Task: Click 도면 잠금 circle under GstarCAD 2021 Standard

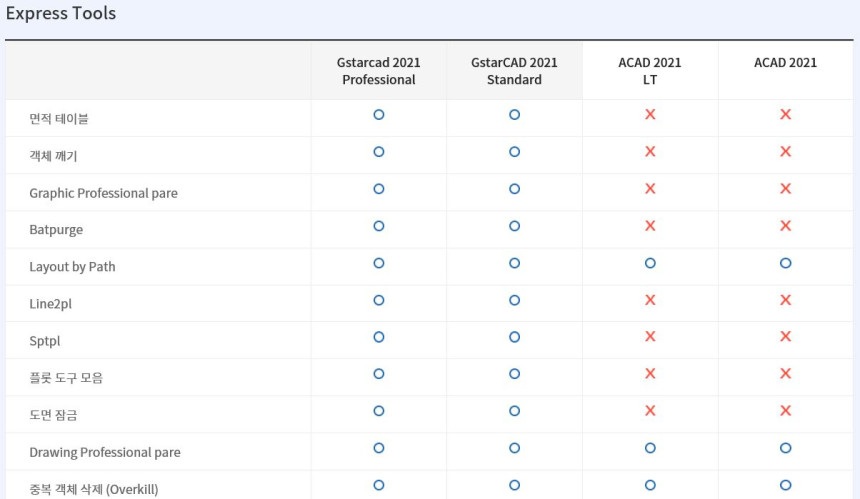Action: tap(514, 411)
